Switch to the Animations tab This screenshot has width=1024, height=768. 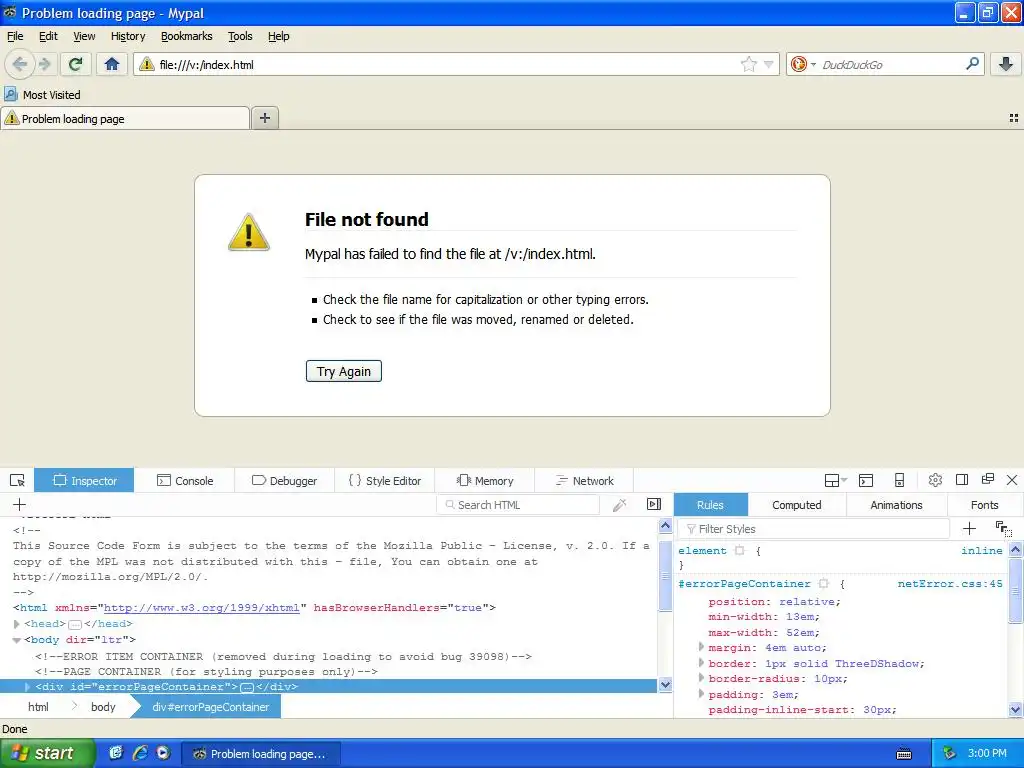[x=896, y=505]
